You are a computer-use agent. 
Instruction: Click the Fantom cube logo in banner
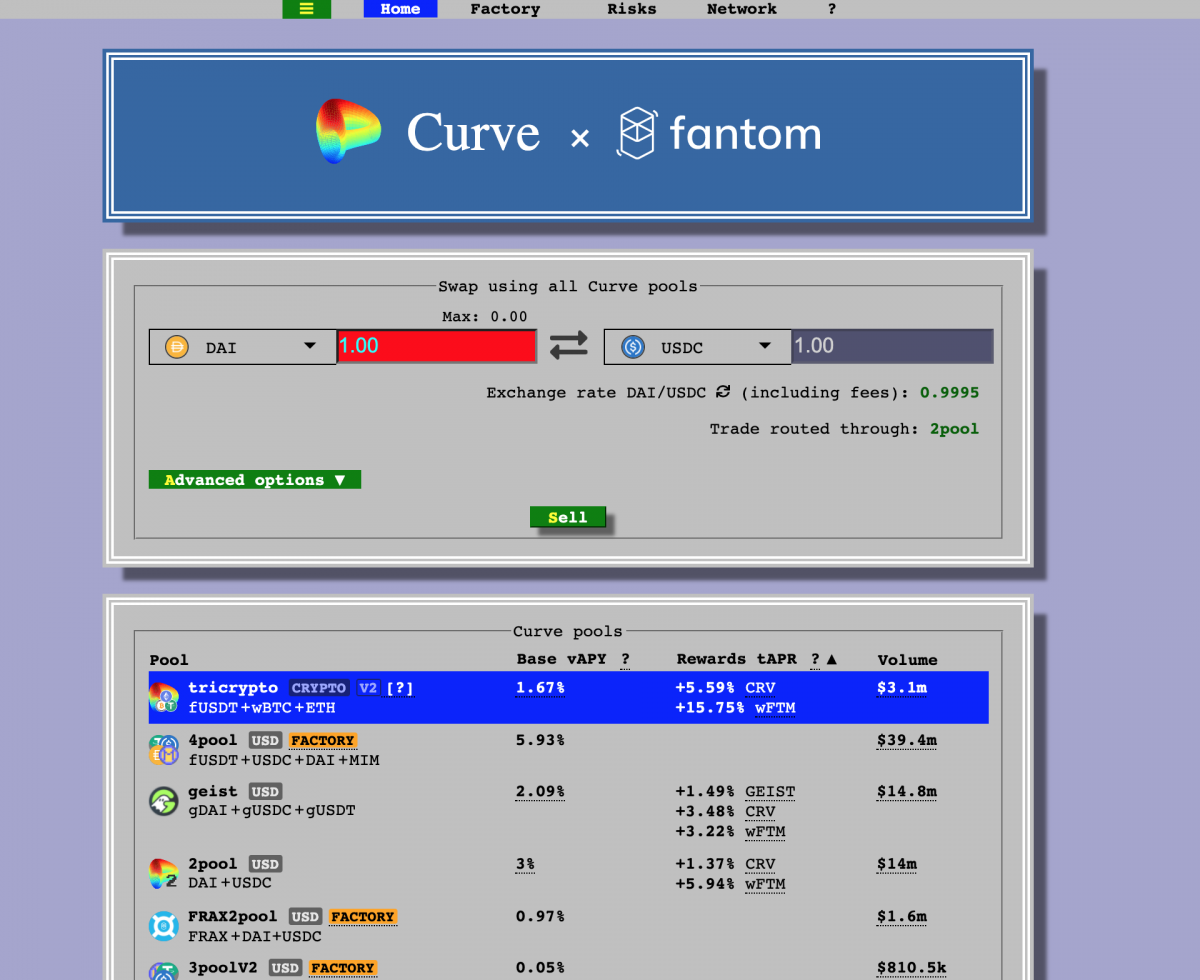tap(637, 133)
